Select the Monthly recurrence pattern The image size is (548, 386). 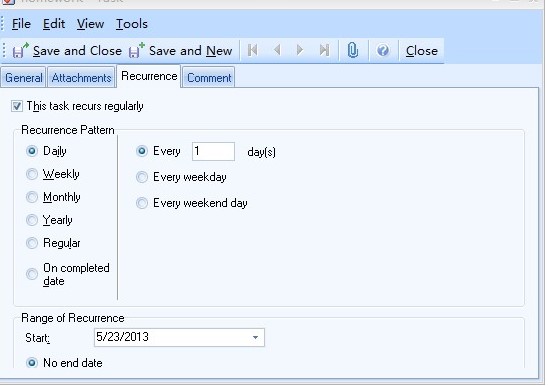(x=32, y=197)
